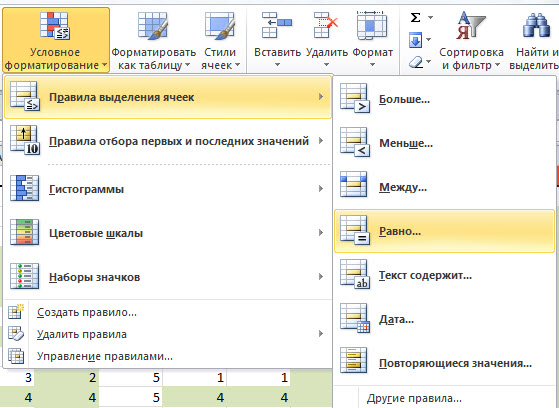Click the Удалить правила icon
The image size is (559, 408).
[16, 333]
